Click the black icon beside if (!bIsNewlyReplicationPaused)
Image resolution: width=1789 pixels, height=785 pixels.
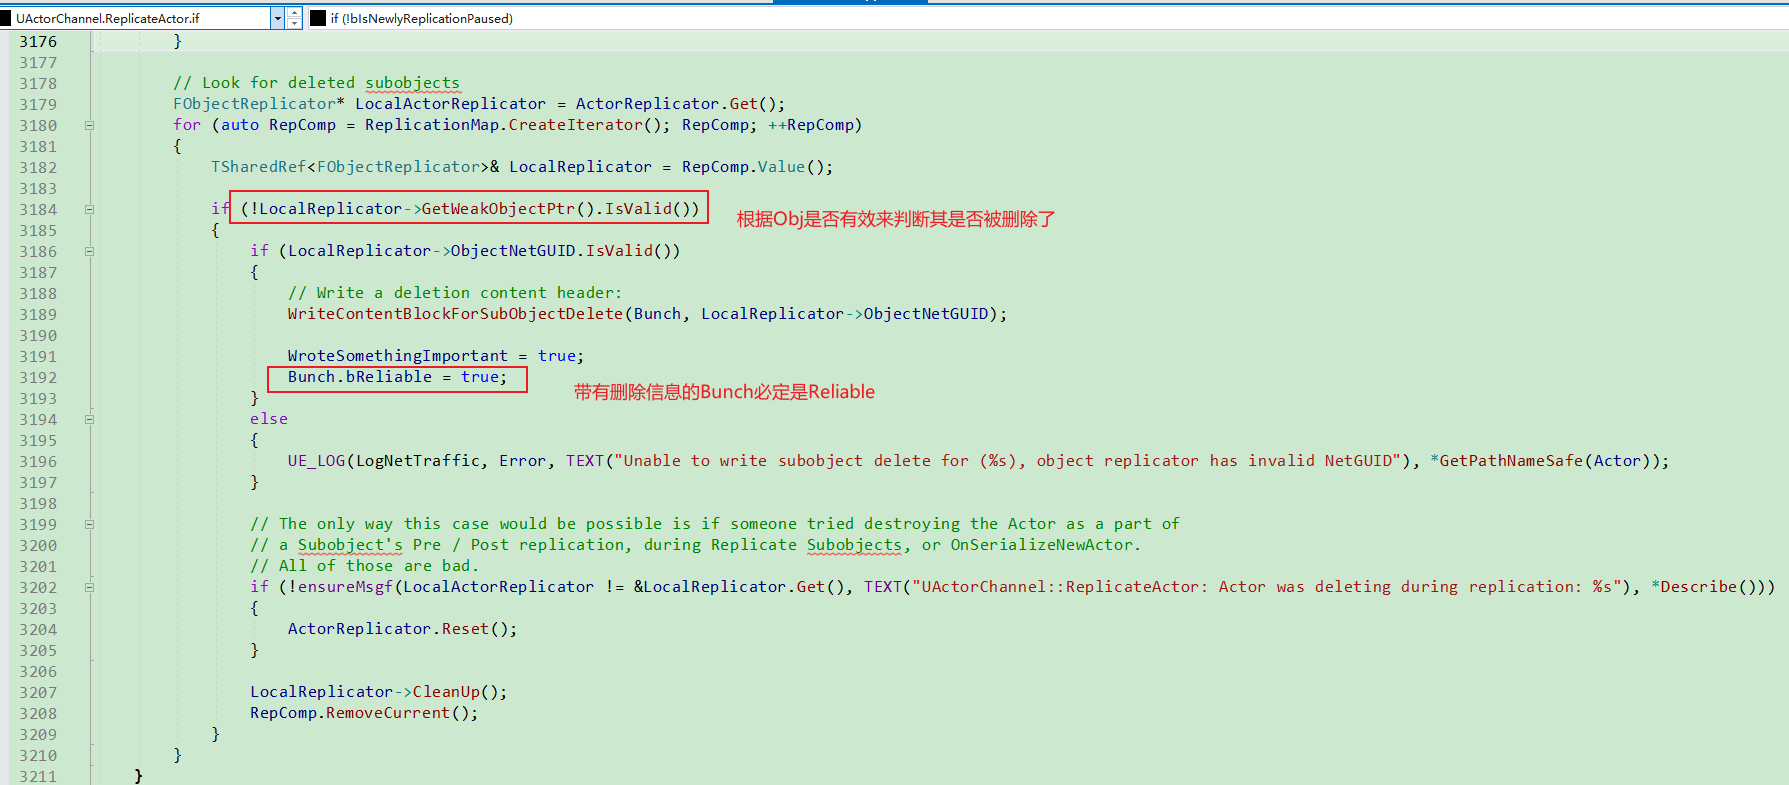318,18
